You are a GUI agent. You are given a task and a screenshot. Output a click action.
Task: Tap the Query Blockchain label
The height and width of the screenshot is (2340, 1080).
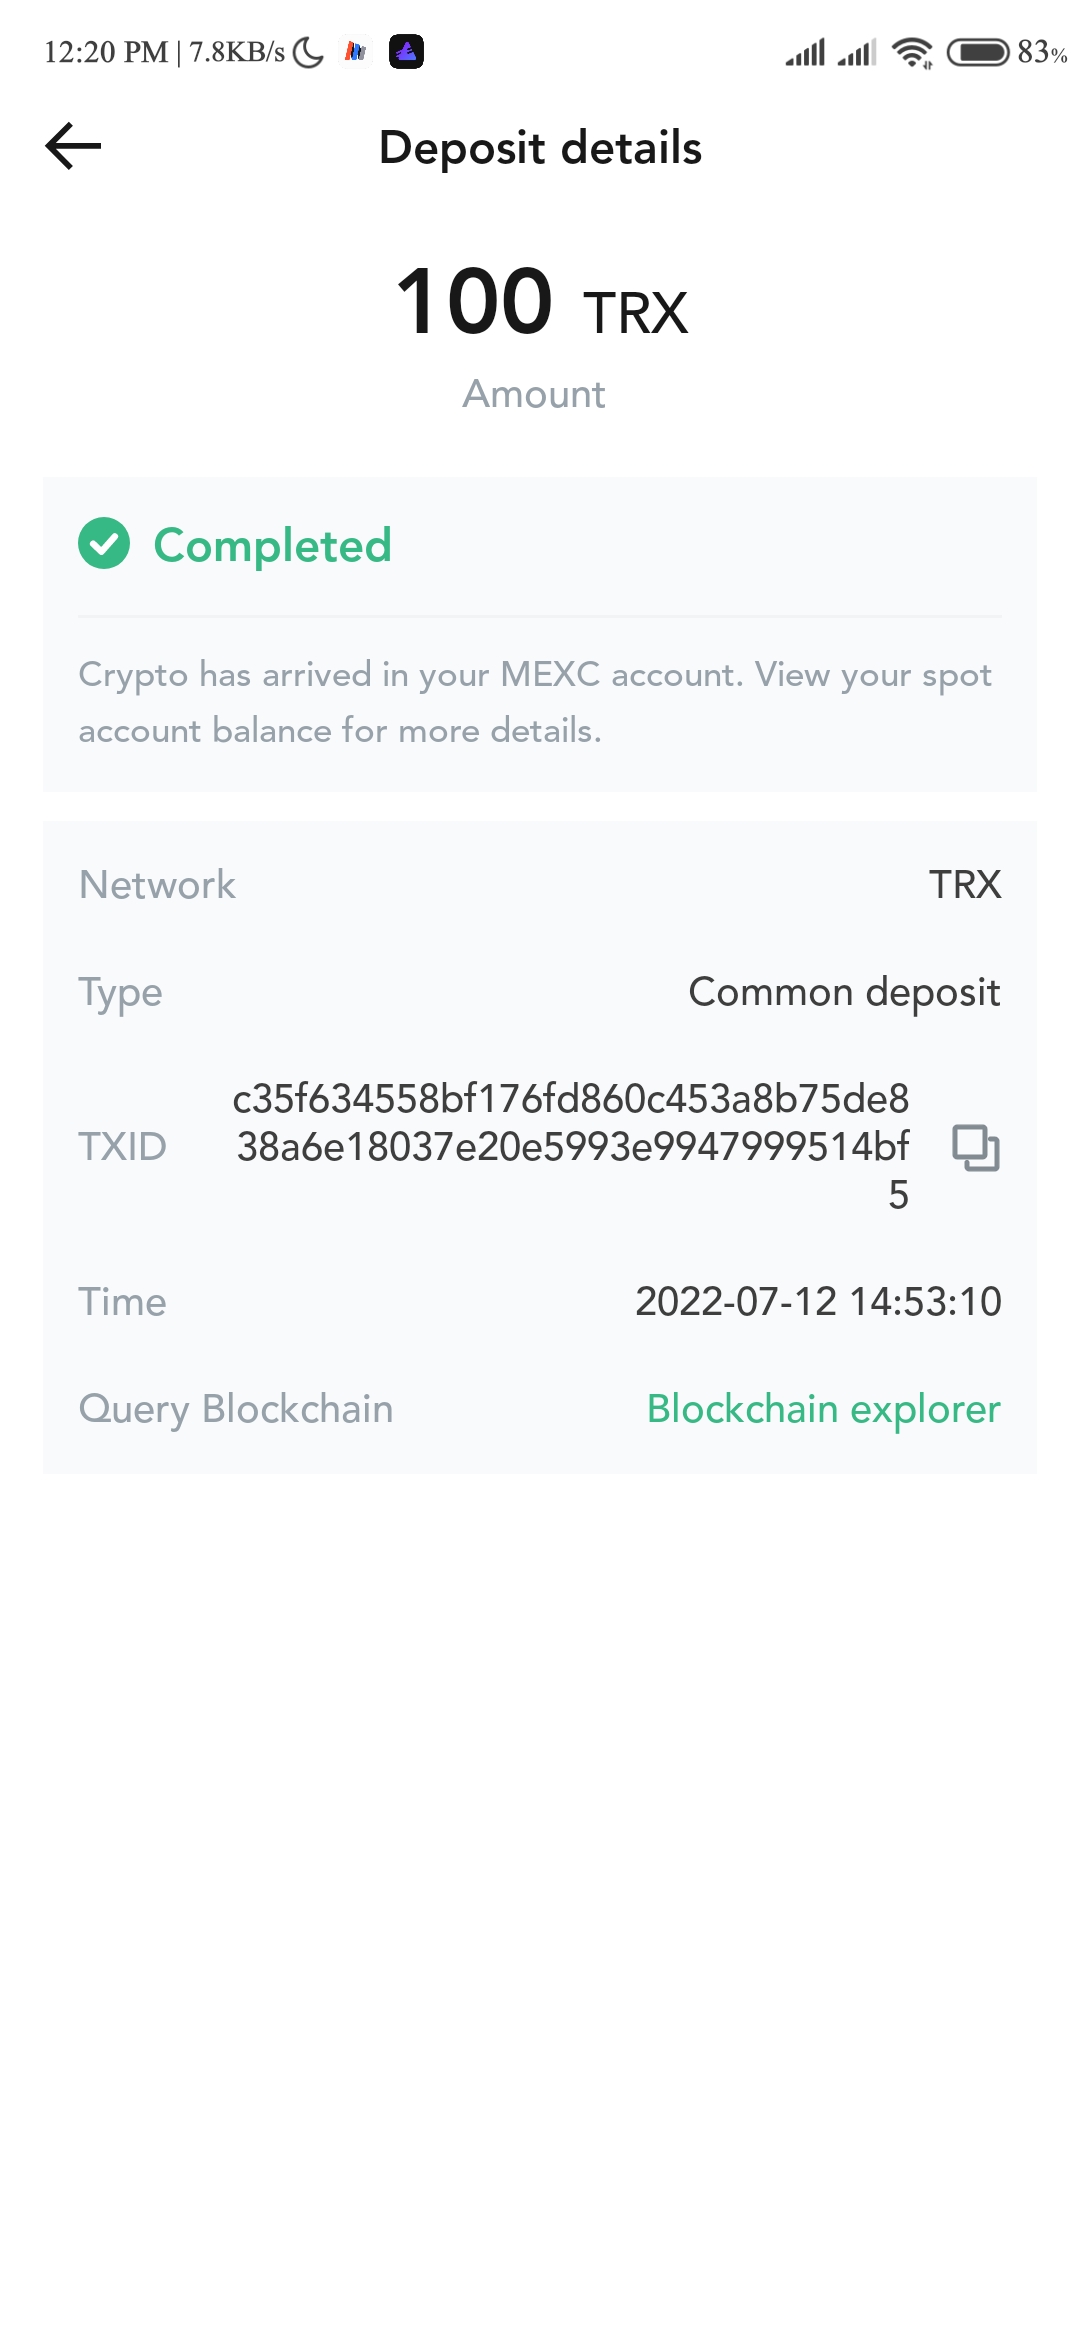coord(236,1409)
